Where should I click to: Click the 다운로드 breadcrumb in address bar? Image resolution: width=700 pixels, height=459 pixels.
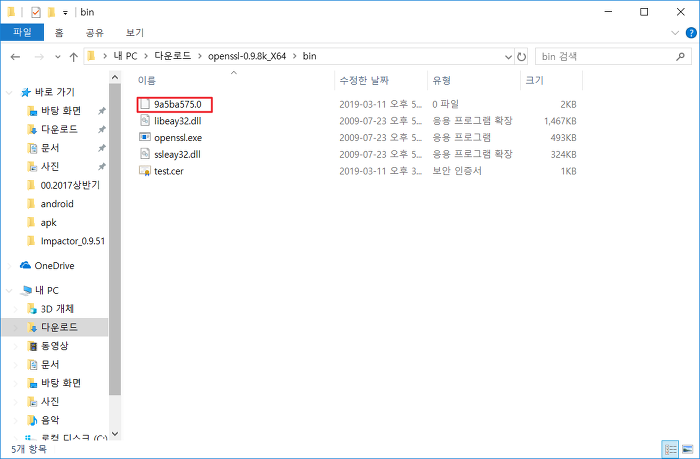(x=173, y=56)
